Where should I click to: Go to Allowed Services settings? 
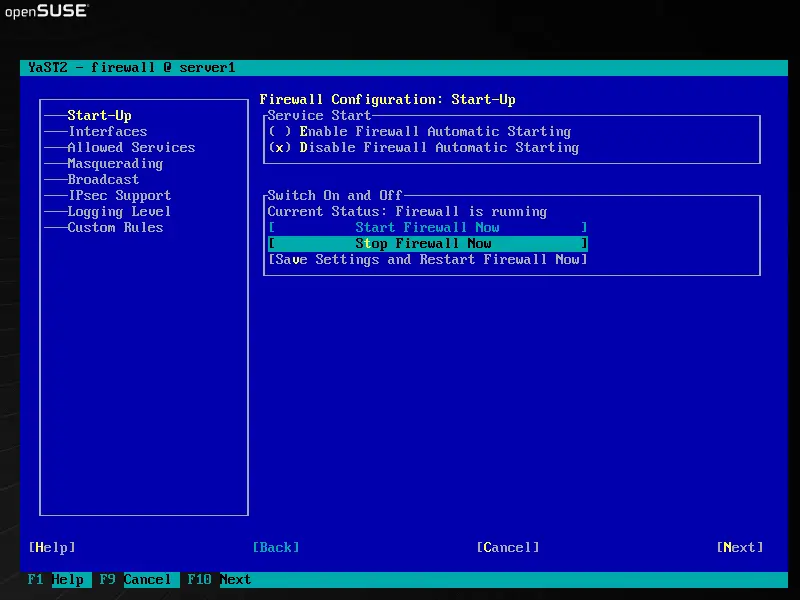click(131, 147)
